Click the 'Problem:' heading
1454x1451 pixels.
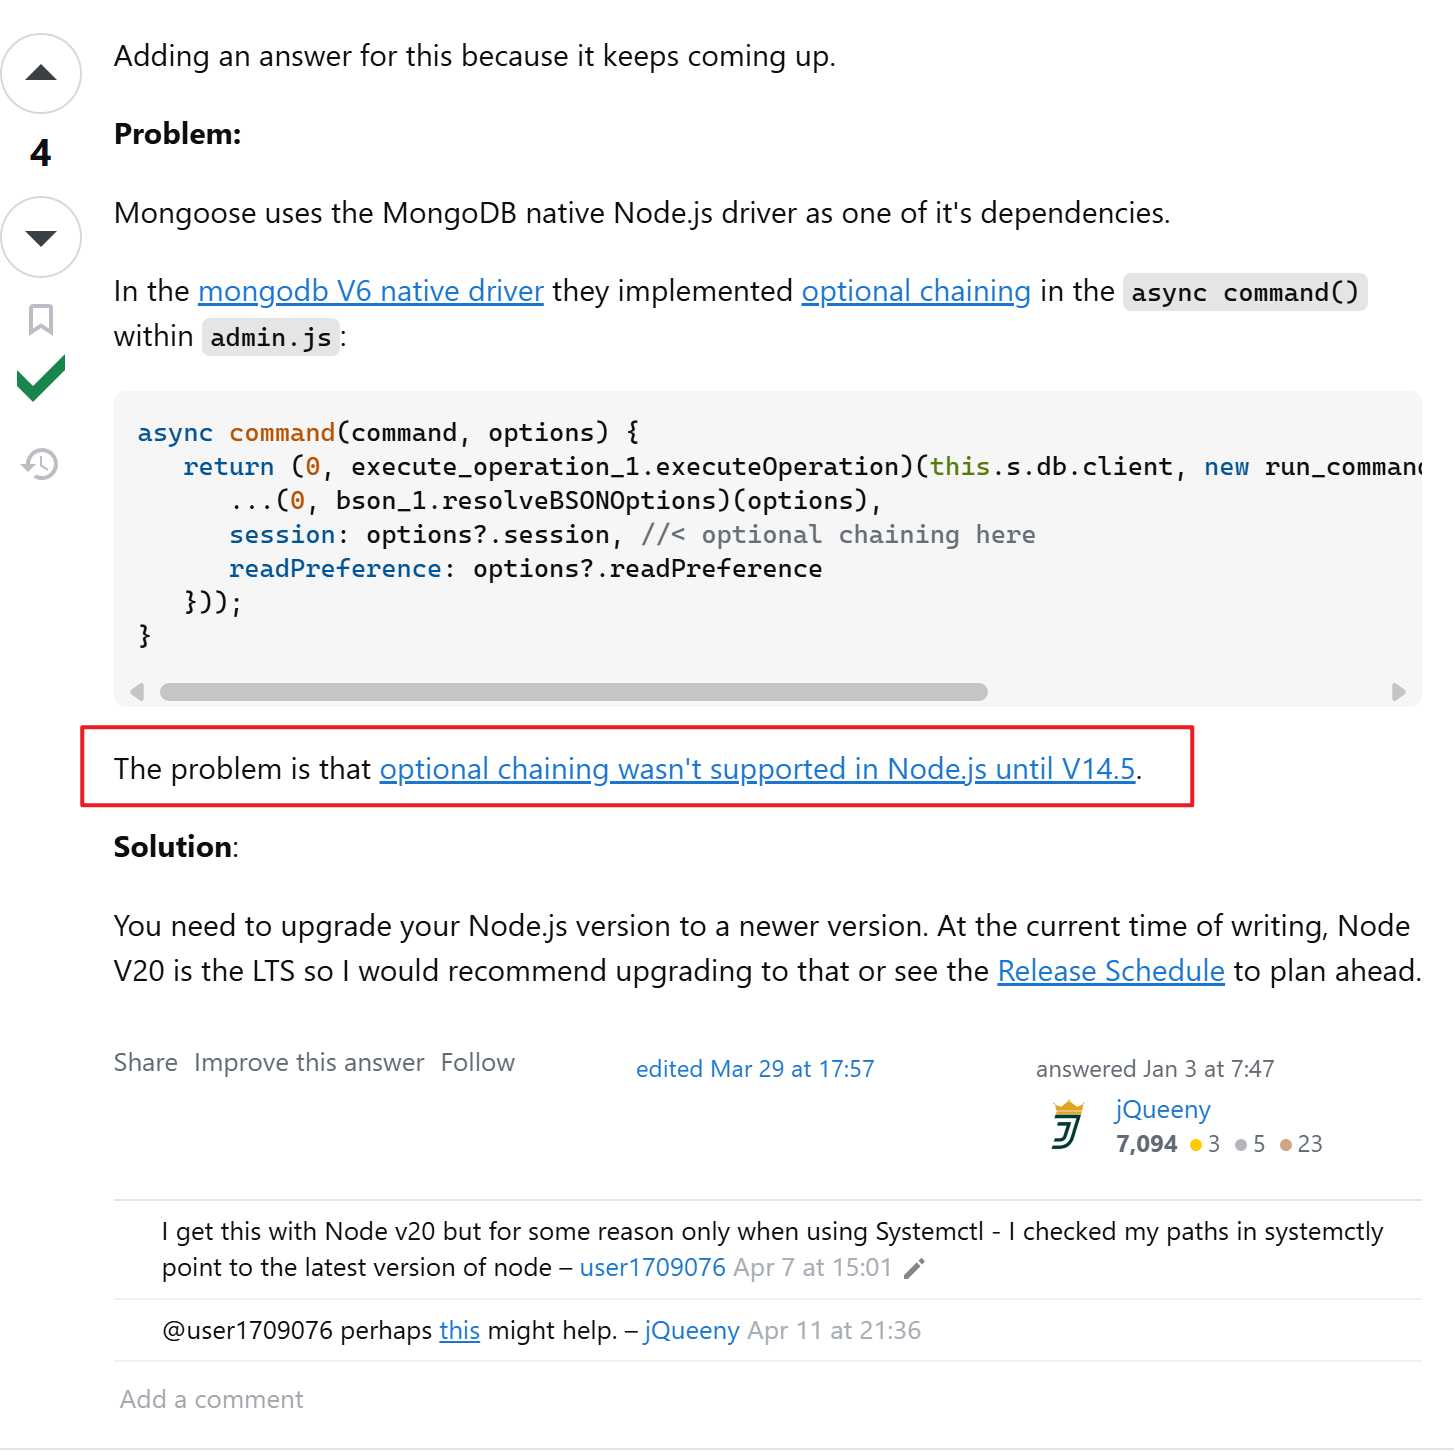(178, 134)
